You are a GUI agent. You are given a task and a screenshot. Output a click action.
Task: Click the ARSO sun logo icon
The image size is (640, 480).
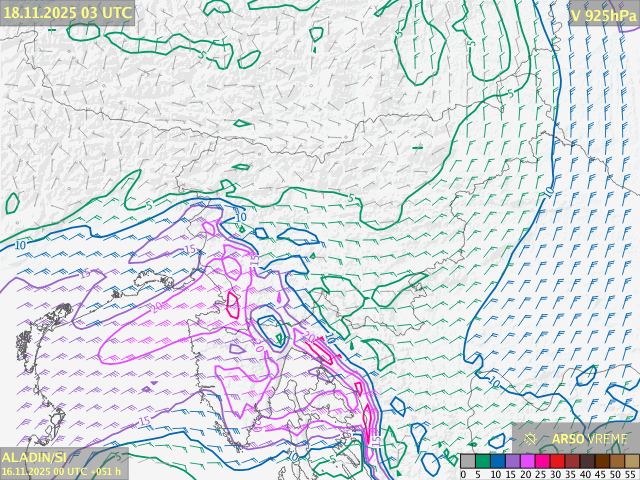(x=531, y=439)
